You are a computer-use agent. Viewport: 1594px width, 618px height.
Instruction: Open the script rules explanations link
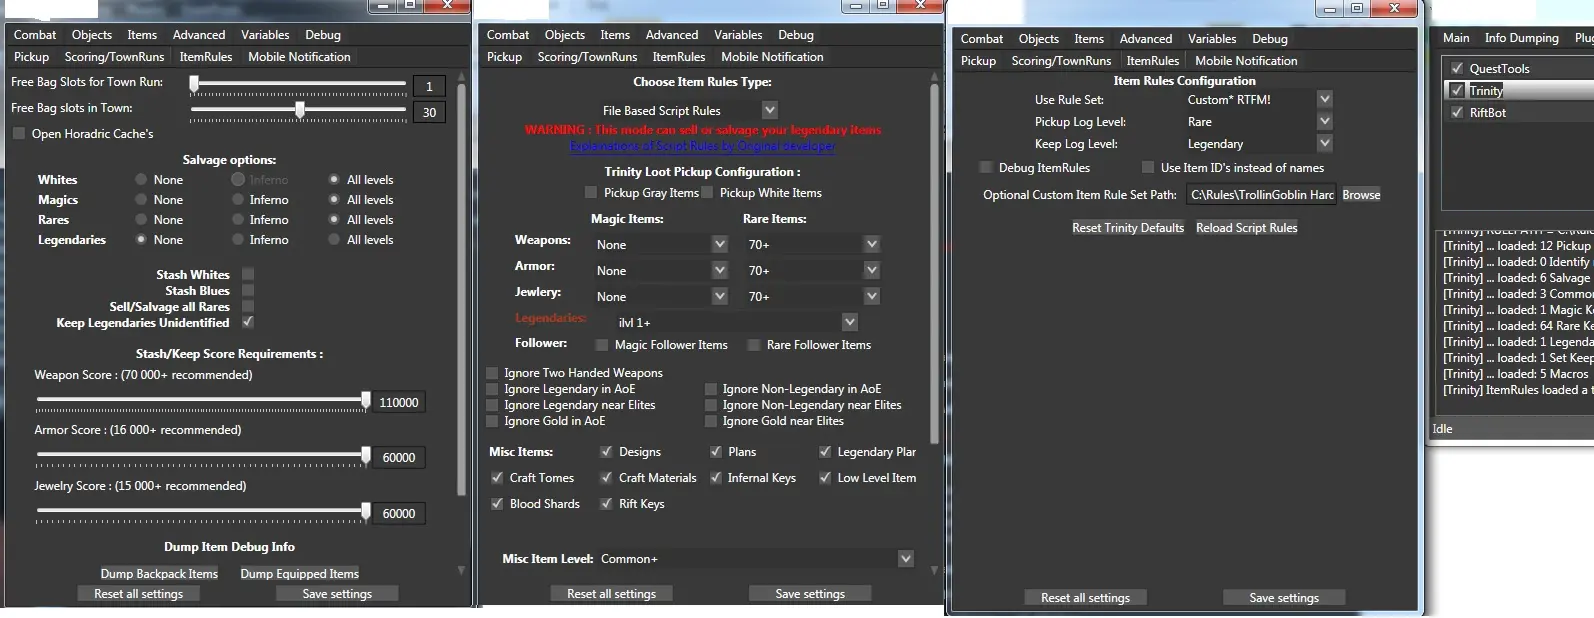click(702, 146)
